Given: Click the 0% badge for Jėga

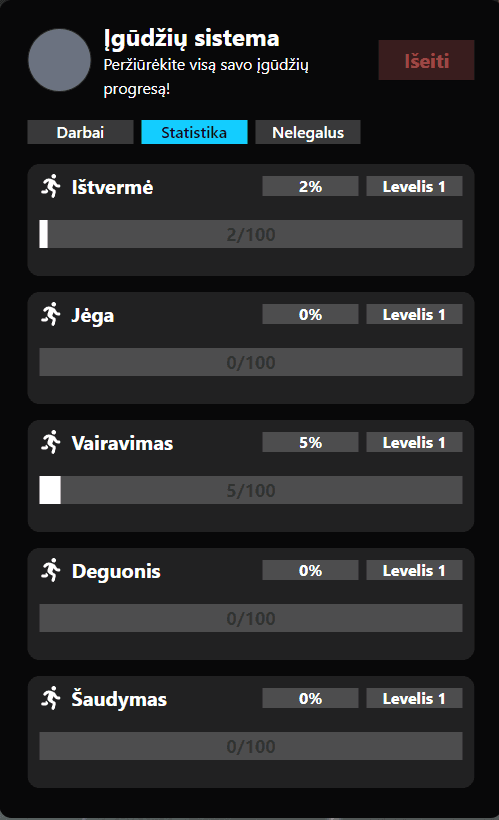Looking at the screenshot, I should 310,314.
